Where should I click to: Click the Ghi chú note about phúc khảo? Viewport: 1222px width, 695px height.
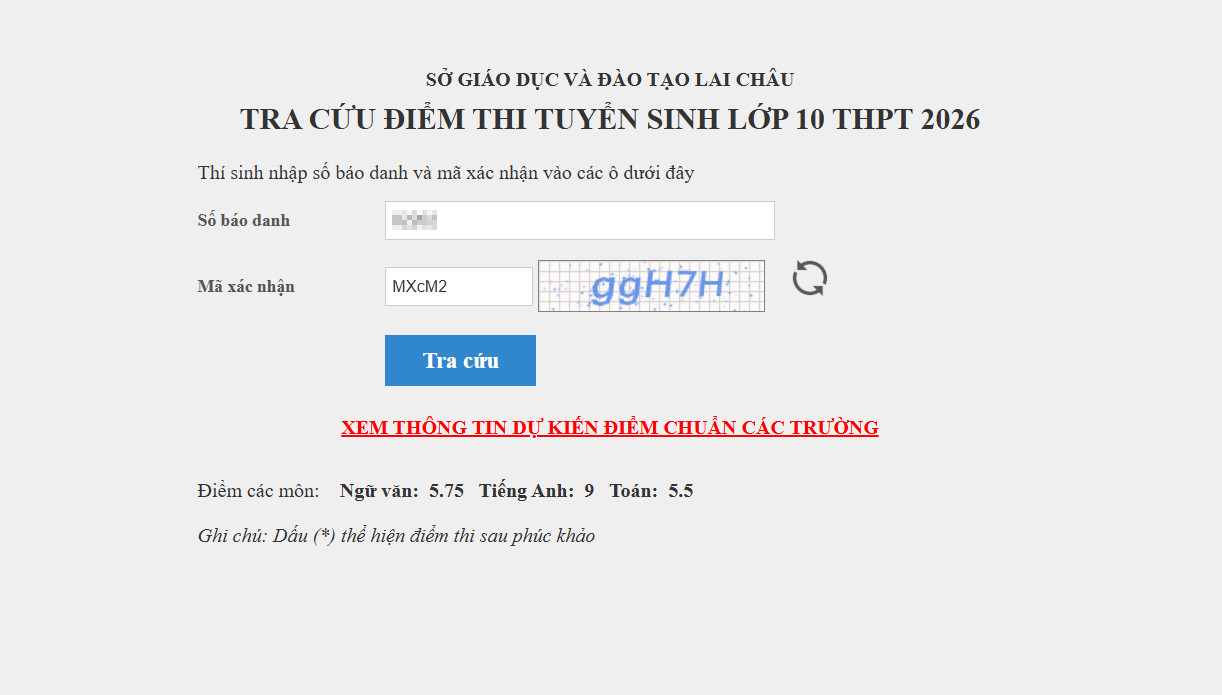(396, 536)
